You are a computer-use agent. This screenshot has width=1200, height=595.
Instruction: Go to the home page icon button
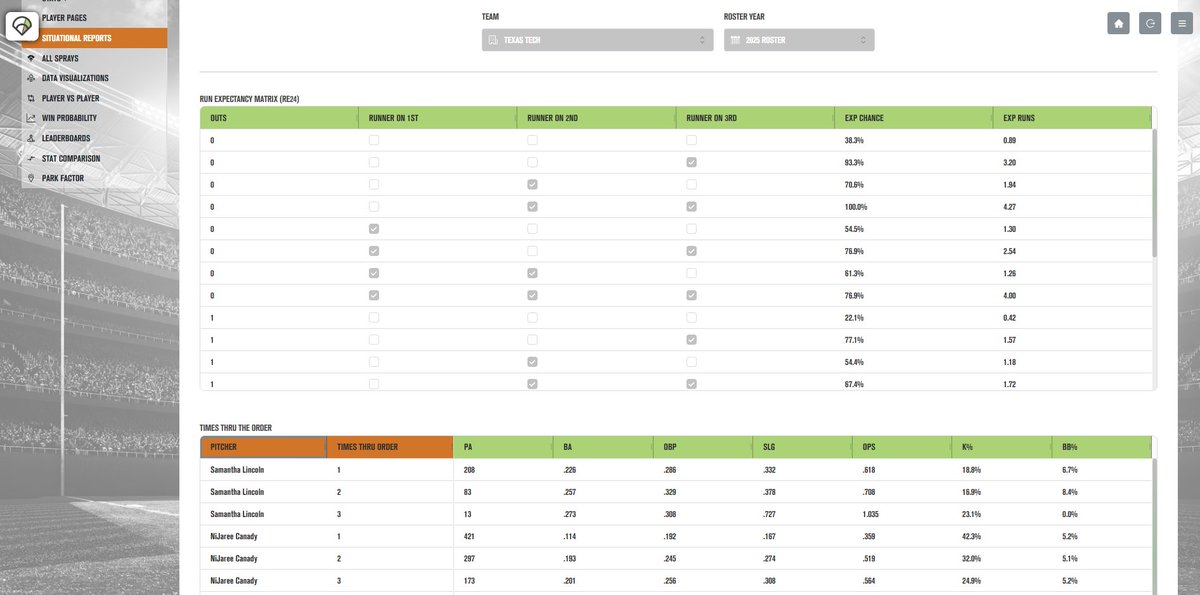click(x=1118, y=23)
